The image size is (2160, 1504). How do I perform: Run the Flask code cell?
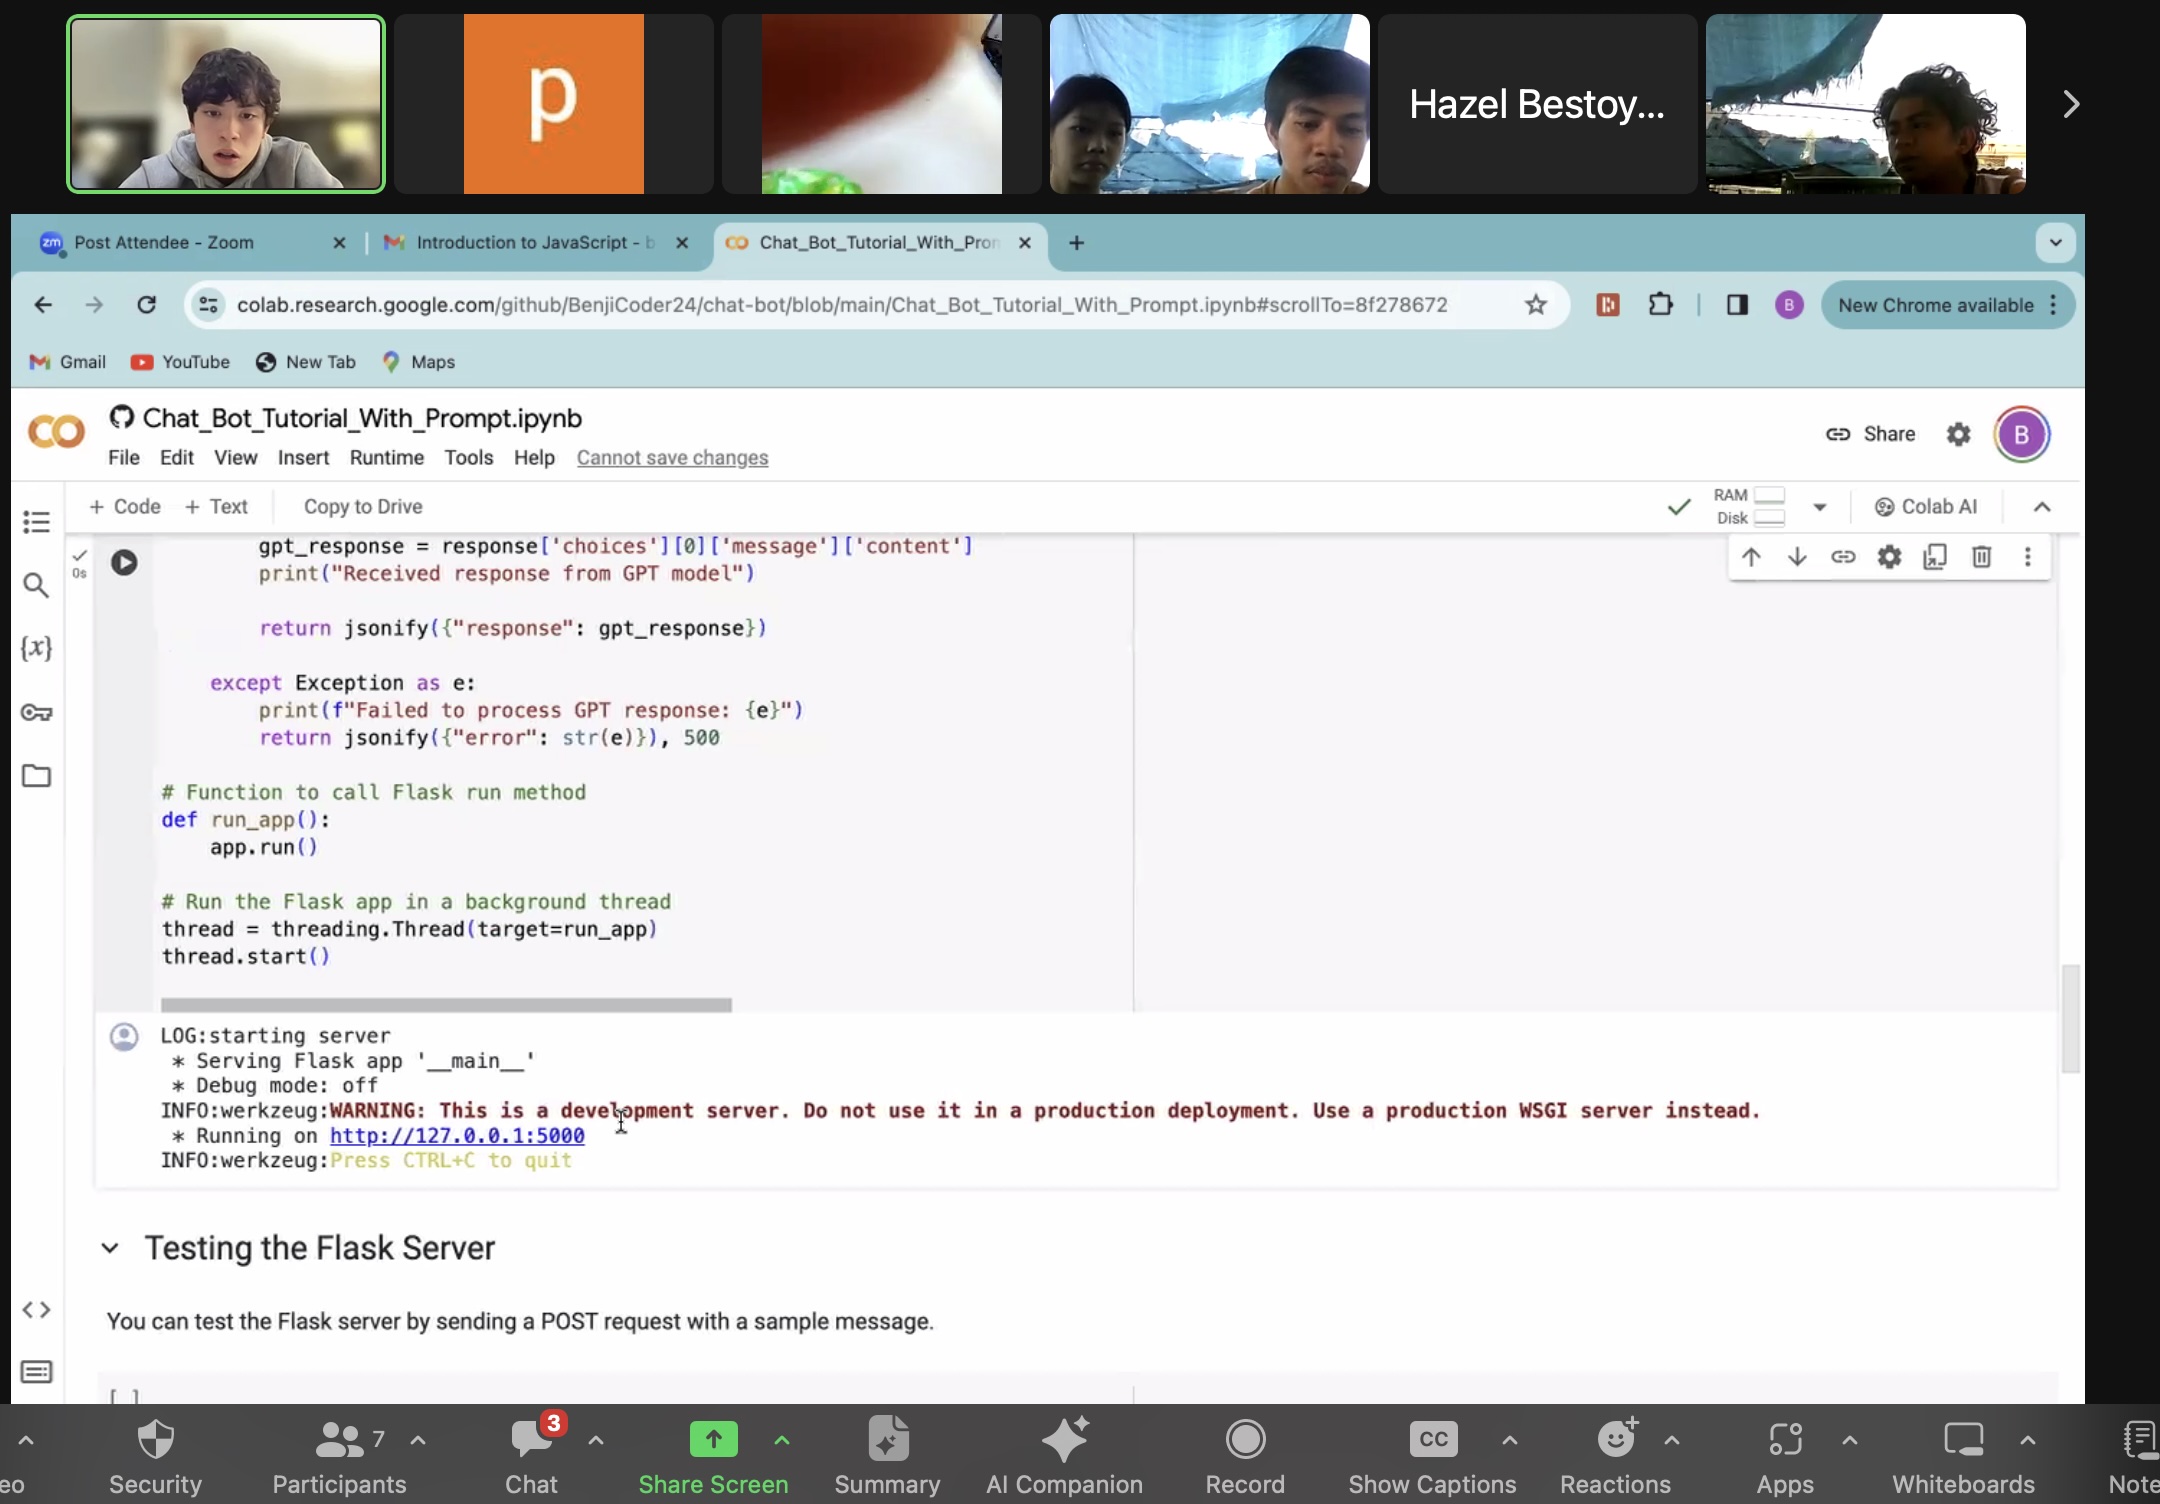pos(124,563)
